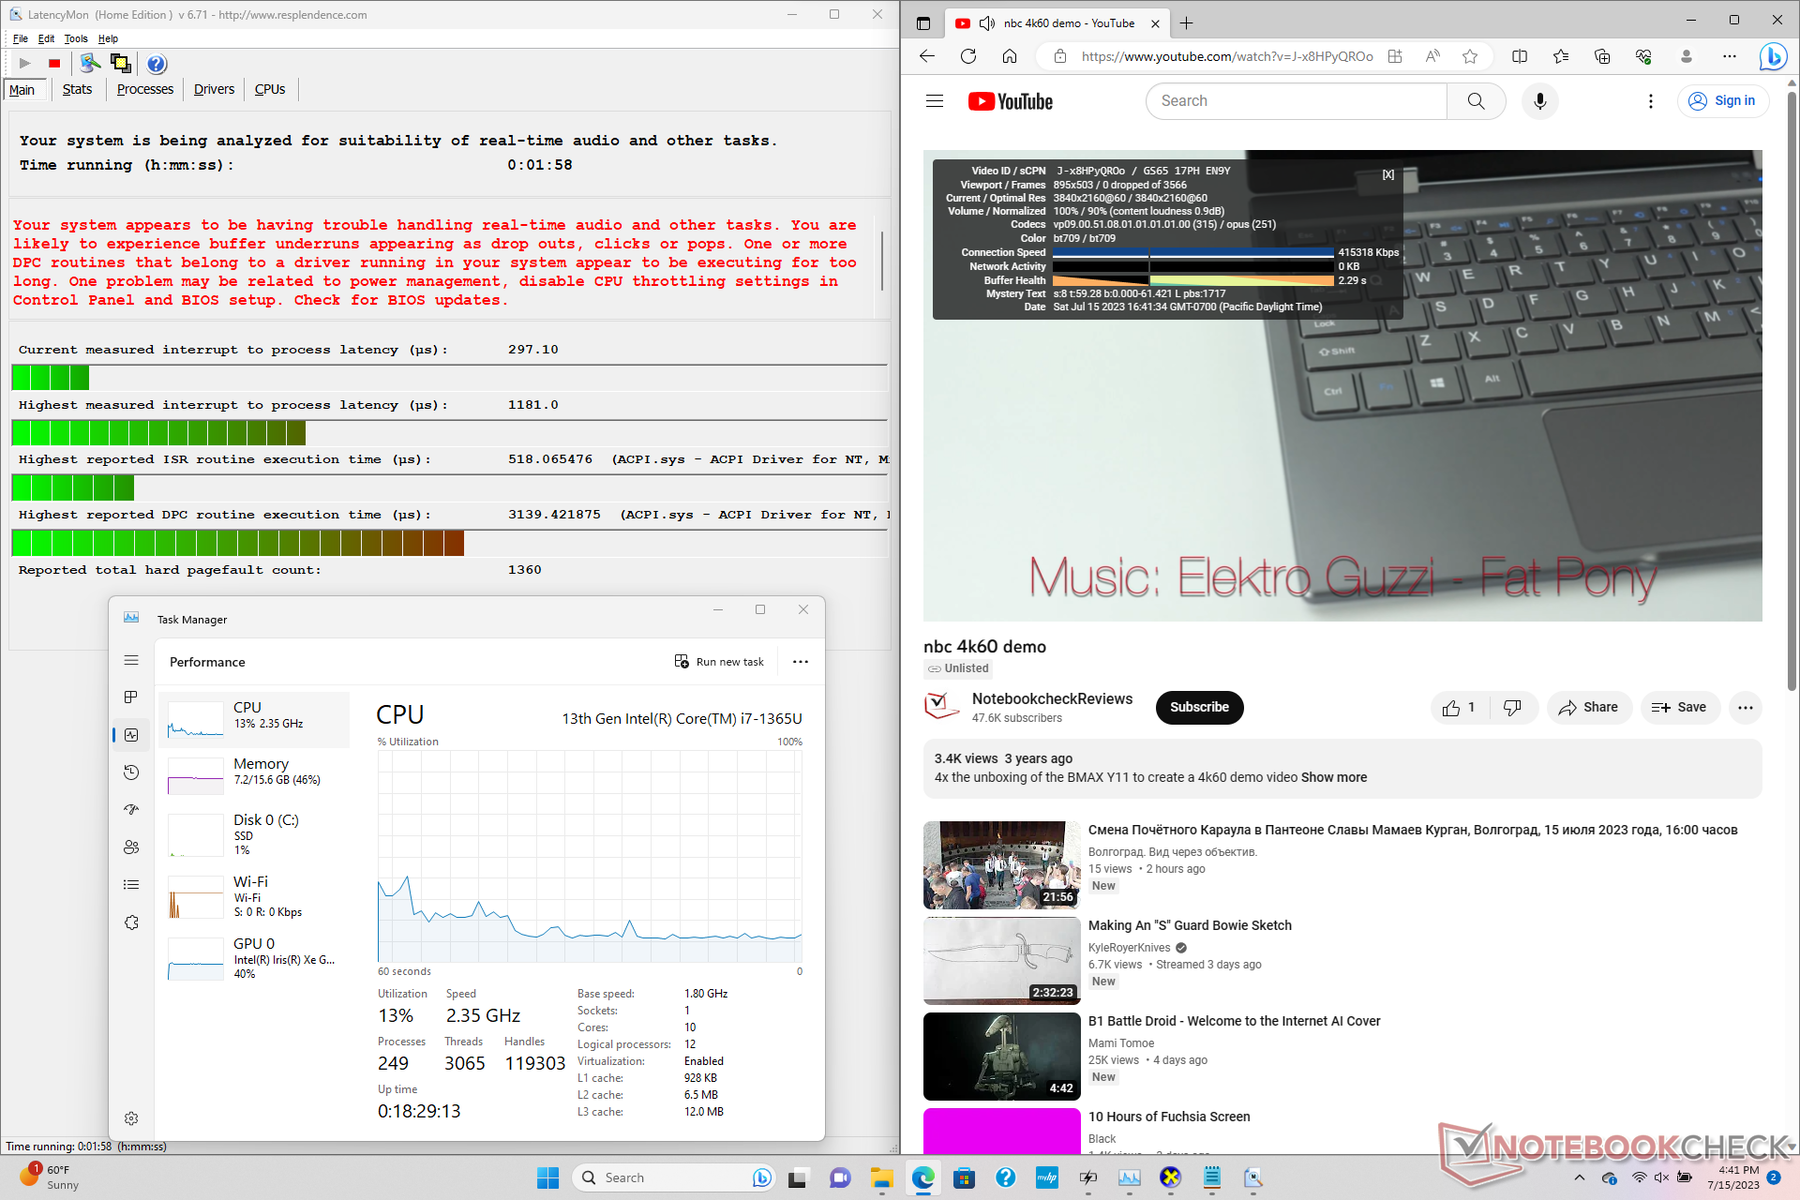This screenshot has height=1200, width=1800.
Task: Open the File menu in LatencyMon
Action: [20, 39]
